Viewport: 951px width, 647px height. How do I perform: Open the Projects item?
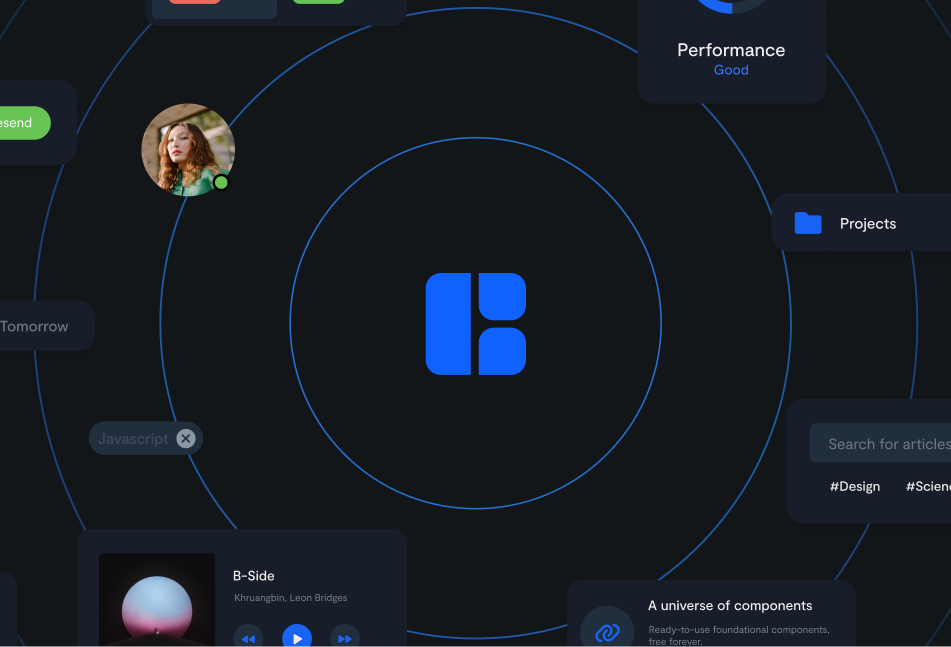coord(861,223)
